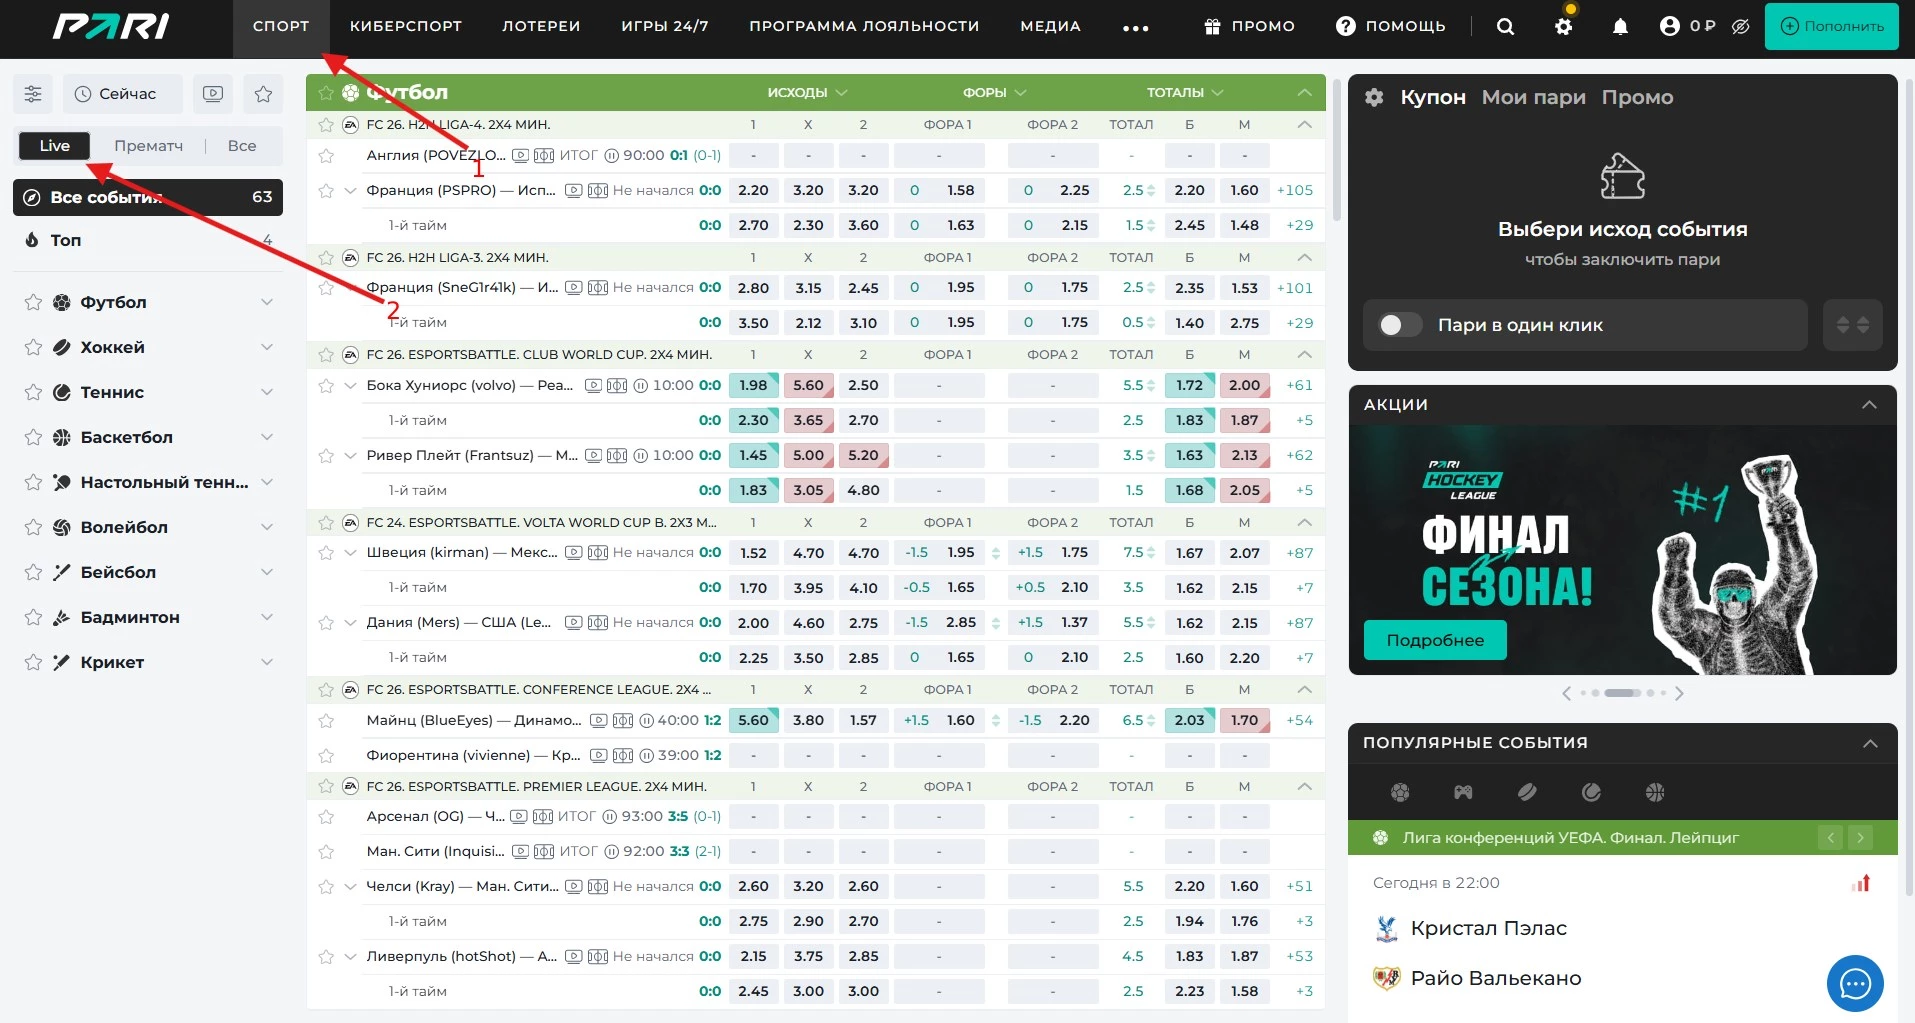Select football icon in popular events

pos(1400,793)
